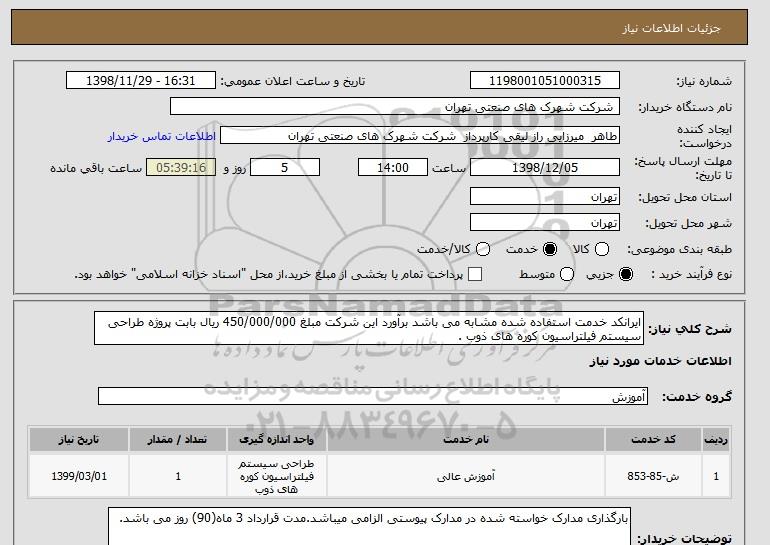This screenshot has width=770, height=545.
Task: Click the deadline time field 14:00
Action: [393, 167]
